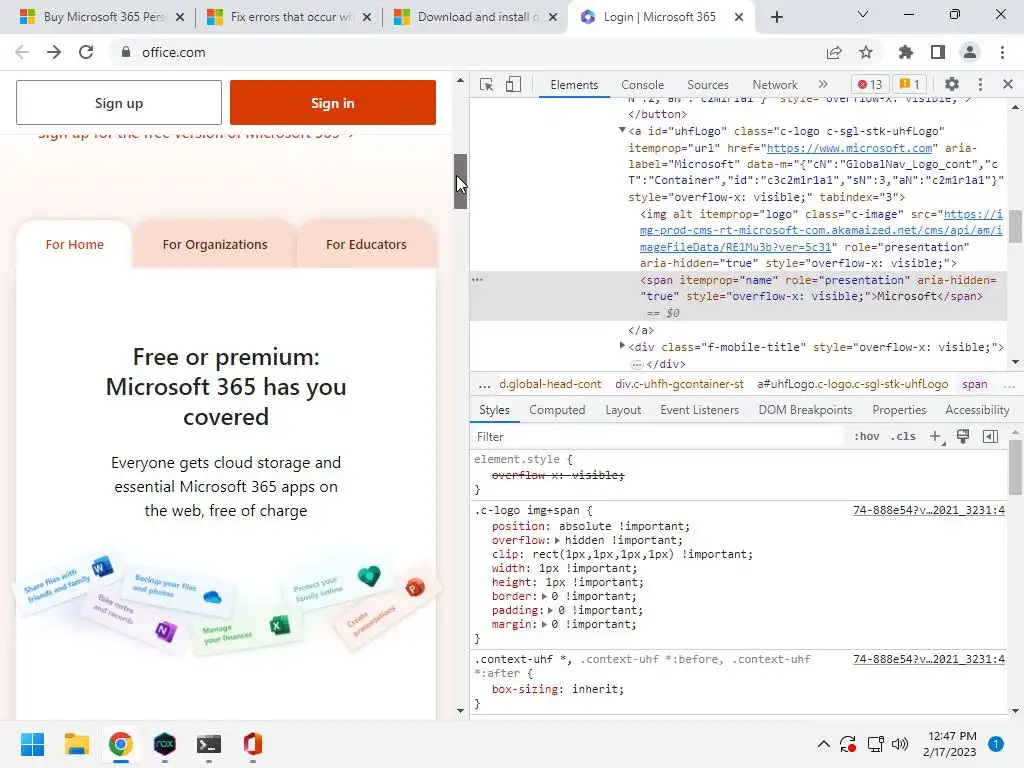
Task: Expand the div f-mobile-title node
Action: [x=622, y=346]
